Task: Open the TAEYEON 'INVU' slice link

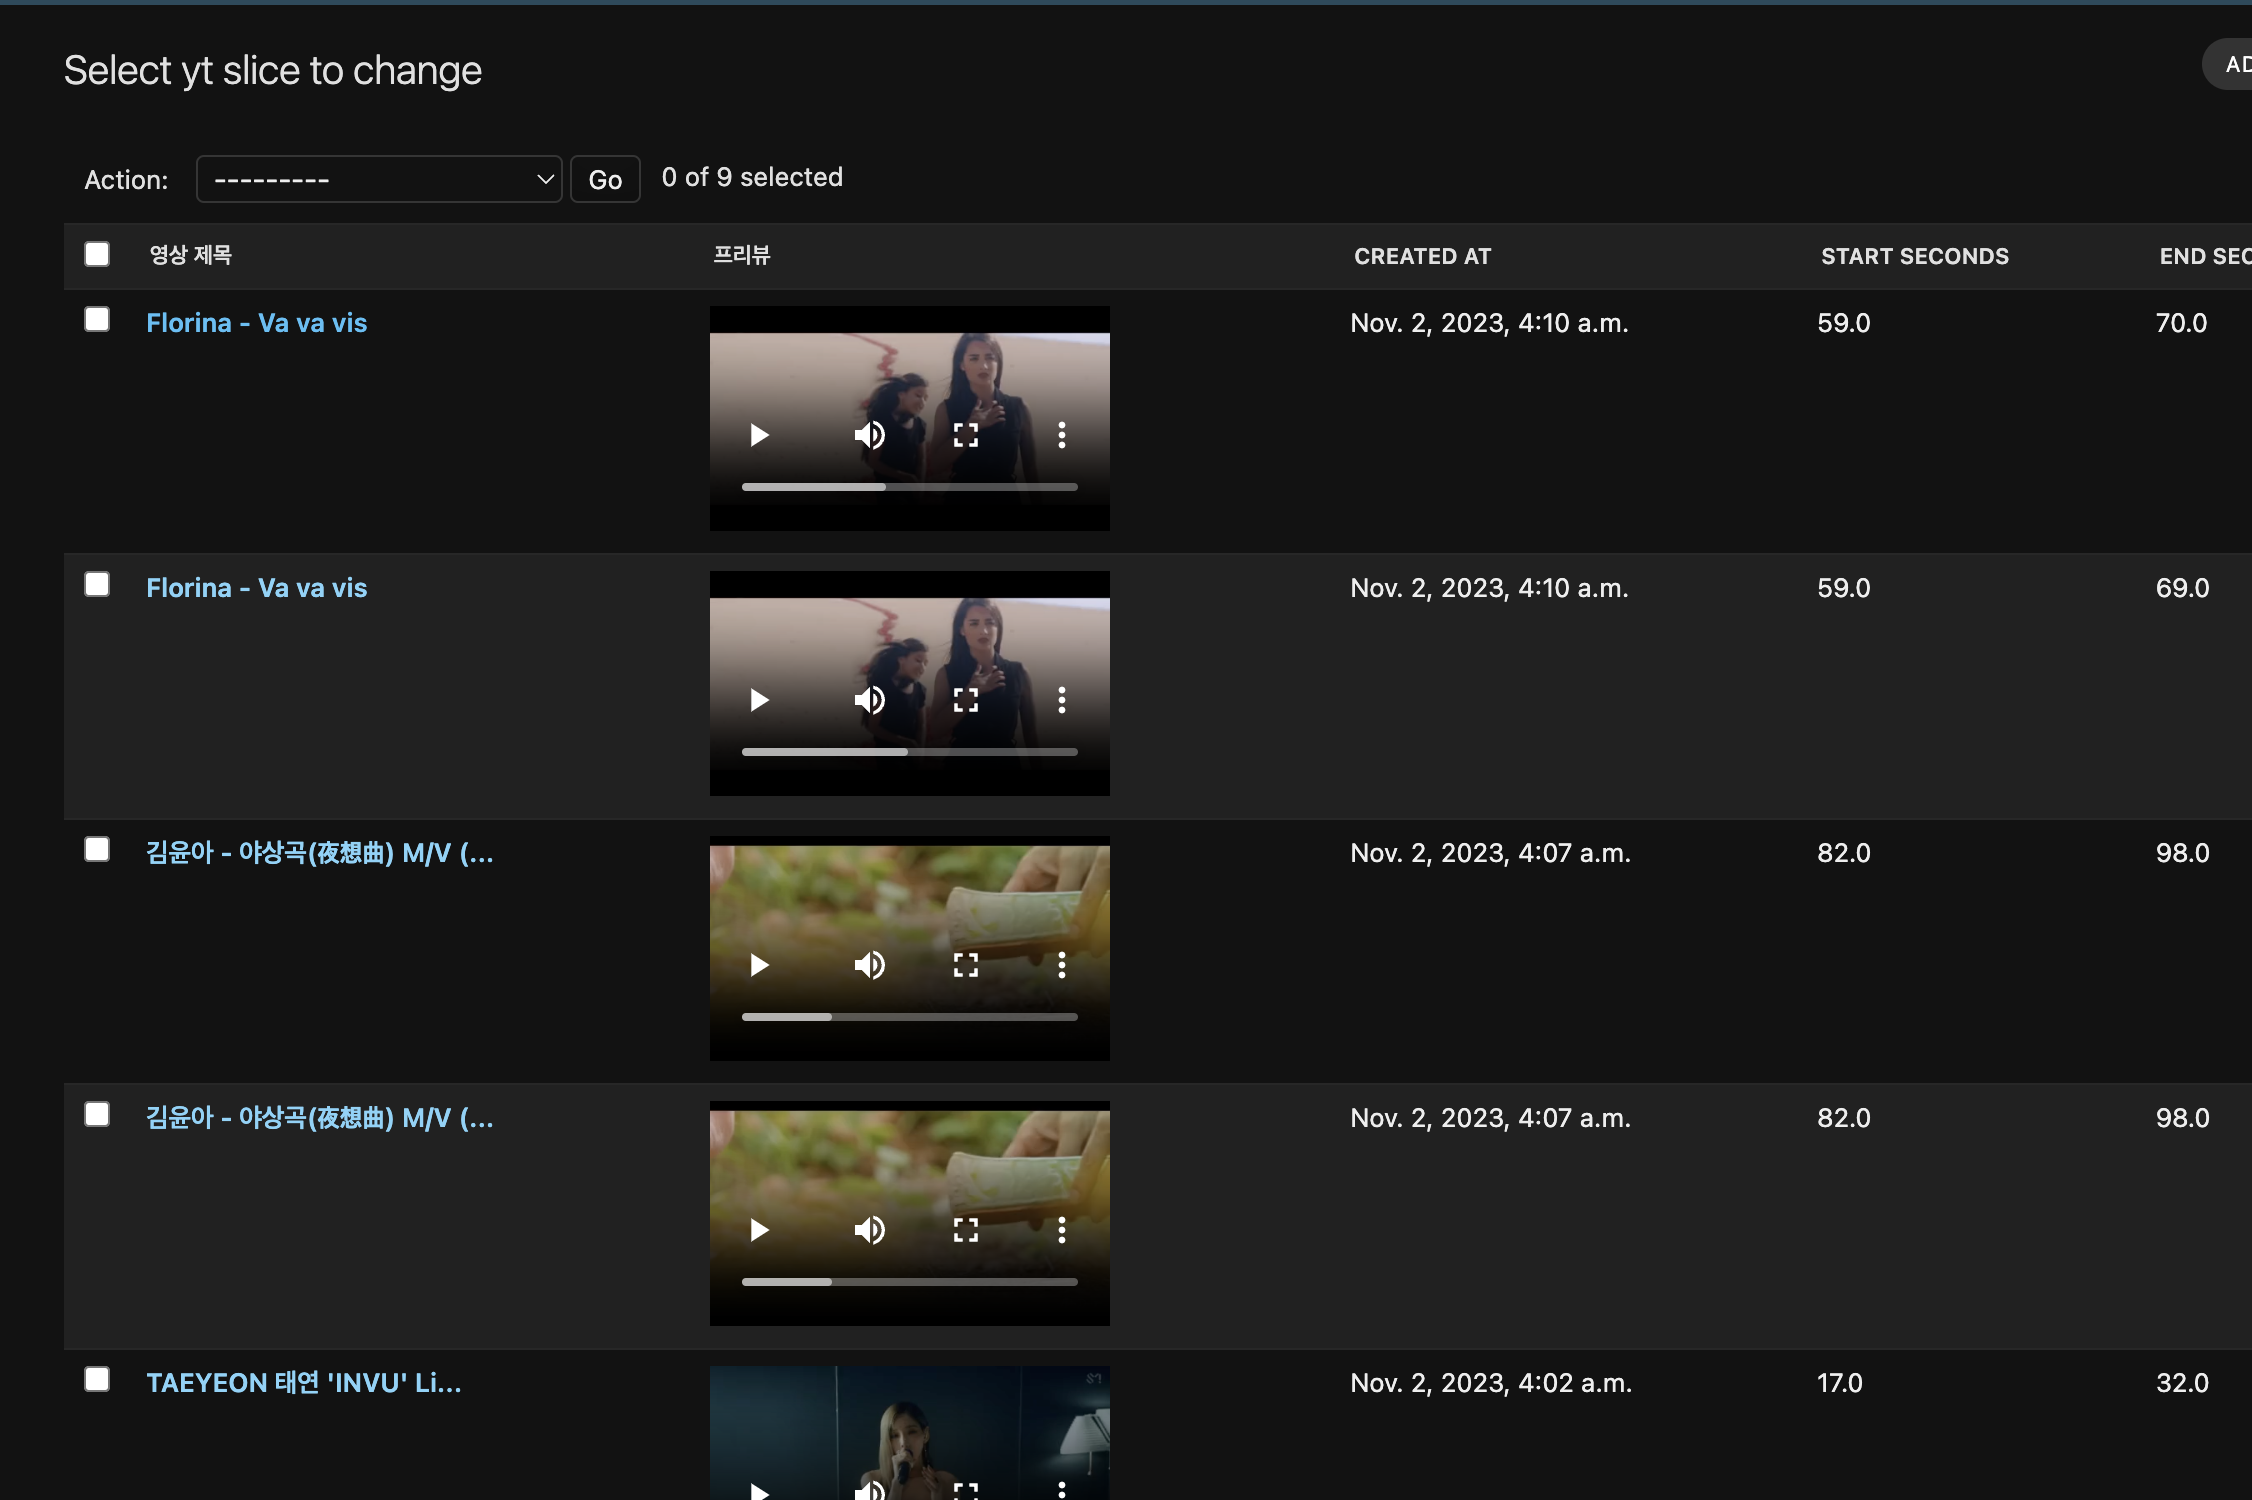Action: point(303,1383)
